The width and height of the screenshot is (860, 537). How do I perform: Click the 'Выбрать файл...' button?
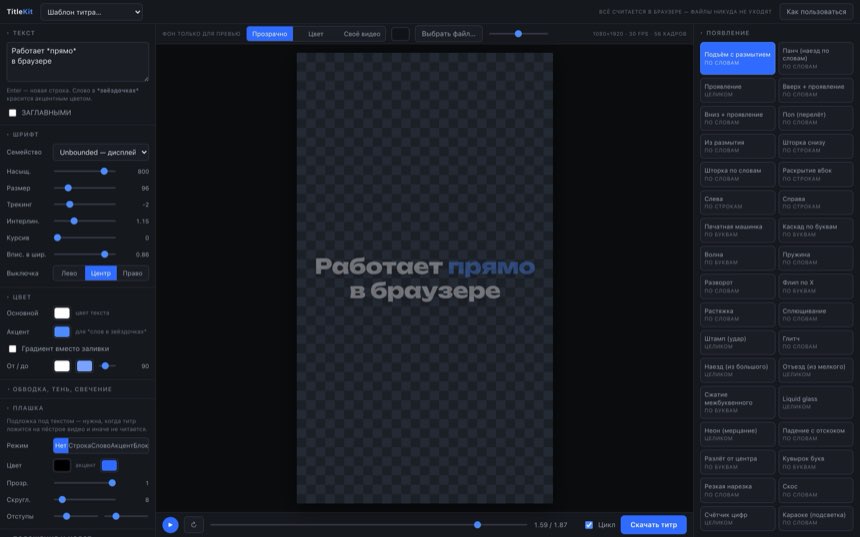coord(449,34)
